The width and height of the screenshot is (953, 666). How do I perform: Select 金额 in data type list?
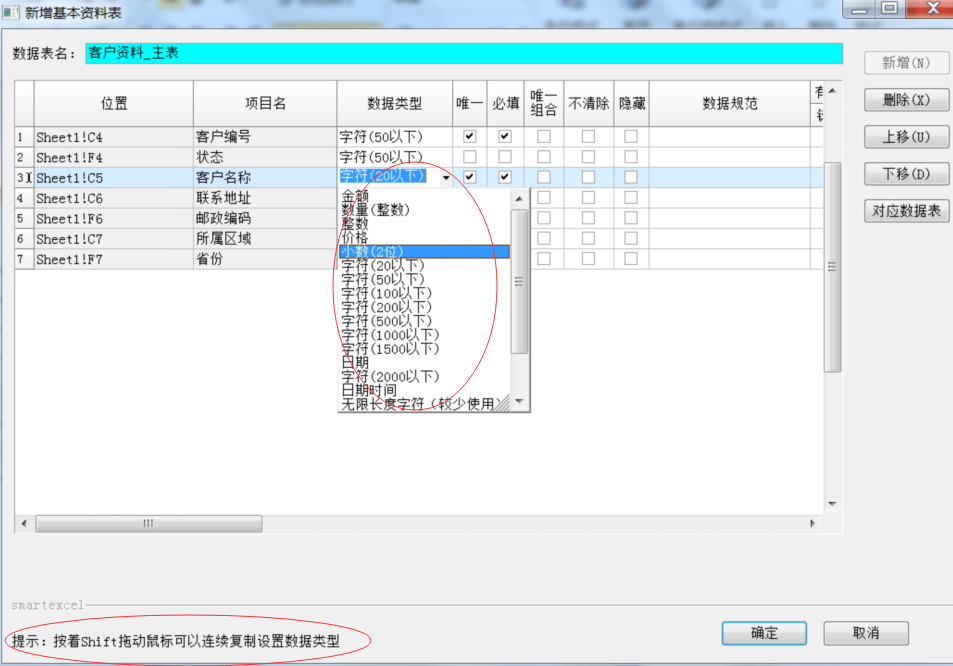(424, 196)
